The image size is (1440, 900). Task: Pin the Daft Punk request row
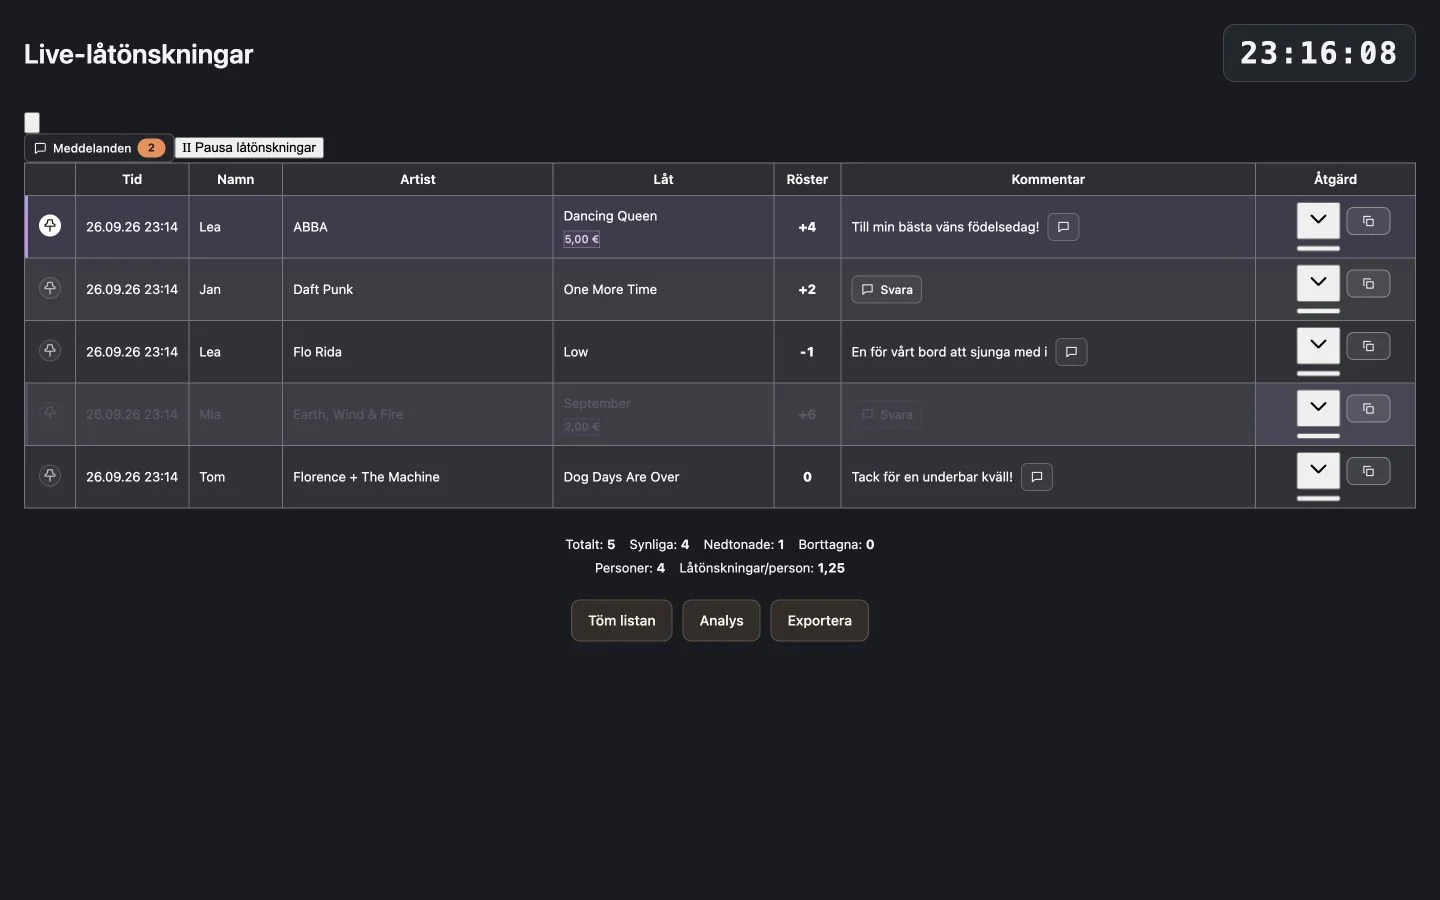pyautogui.click(x=50, y=288)
